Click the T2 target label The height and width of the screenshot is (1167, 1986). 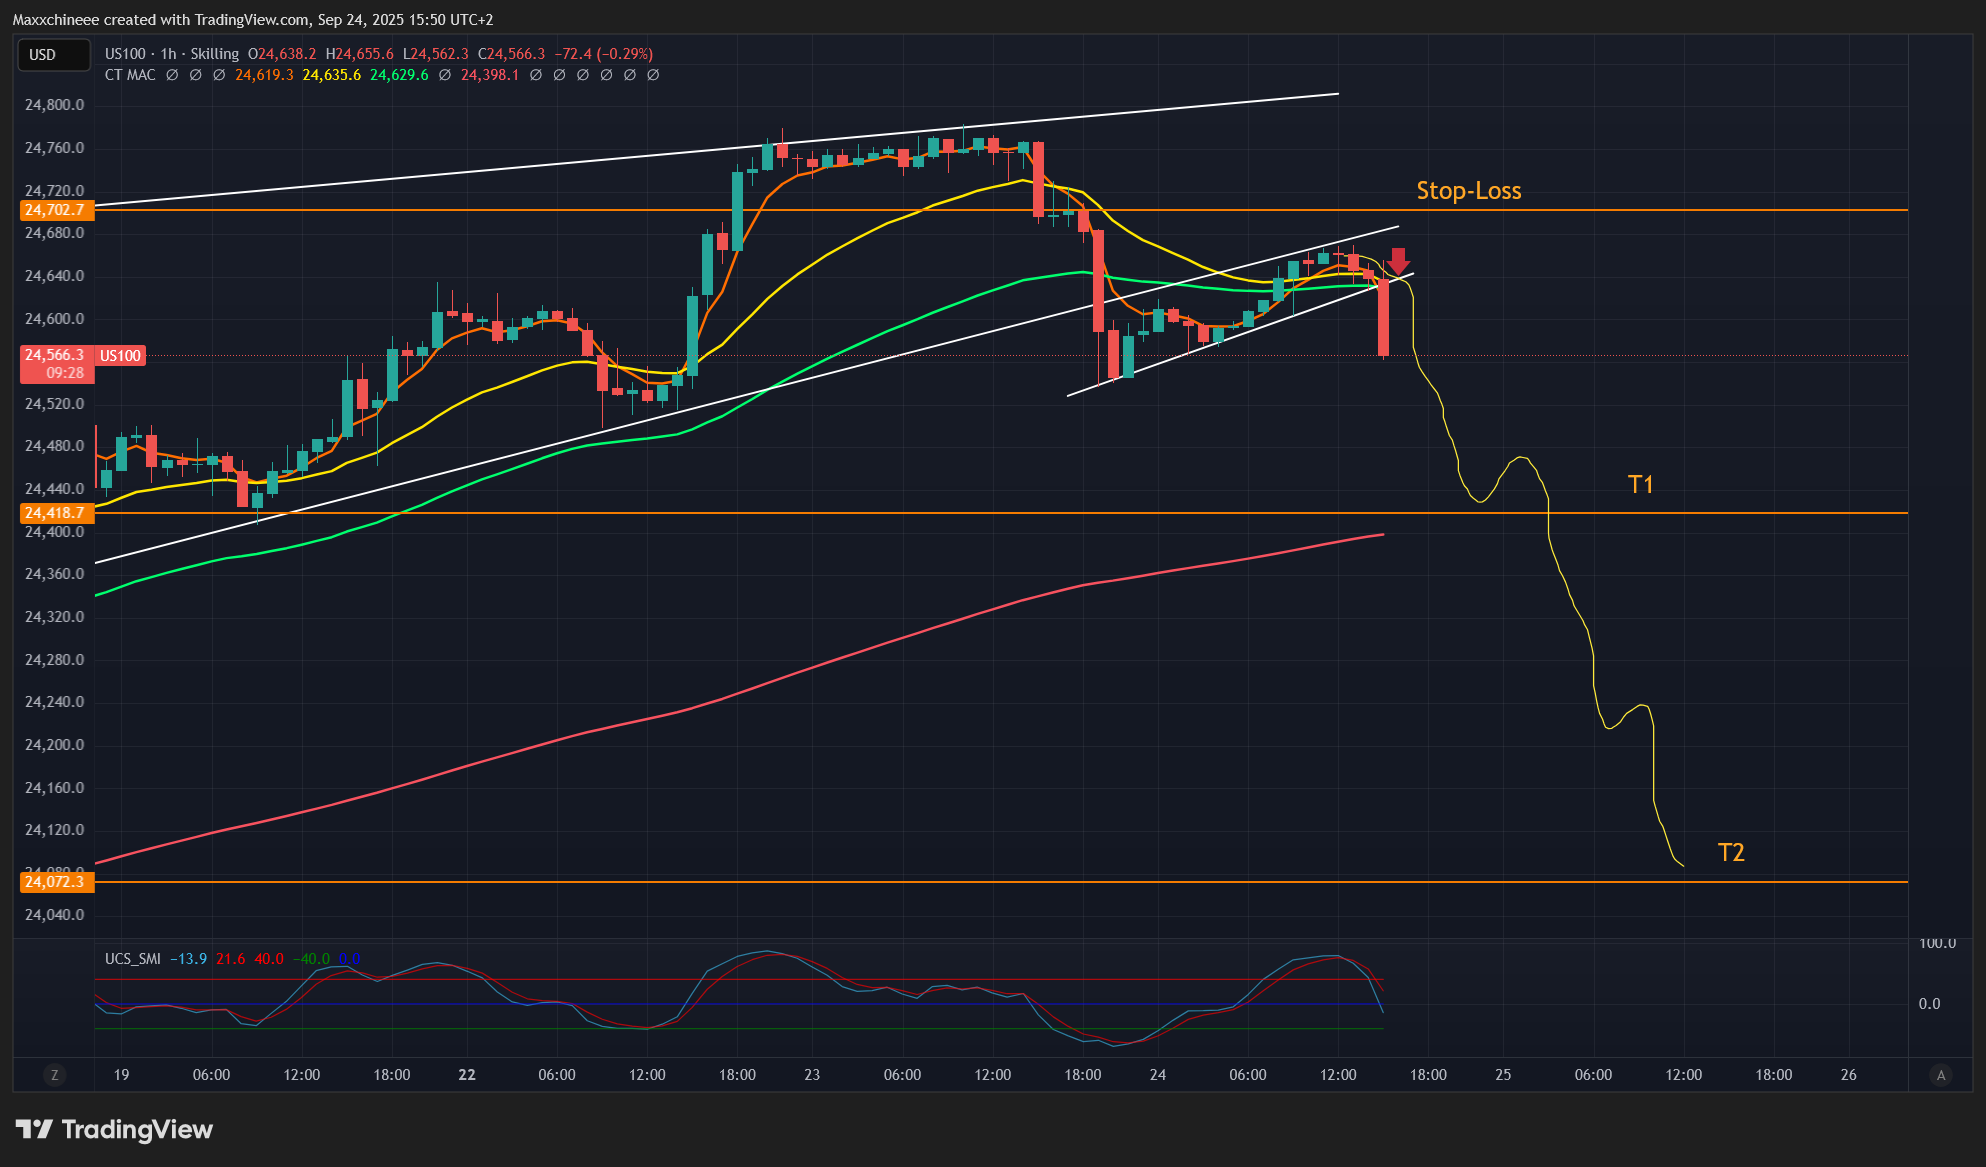(x=1731, y=852)
